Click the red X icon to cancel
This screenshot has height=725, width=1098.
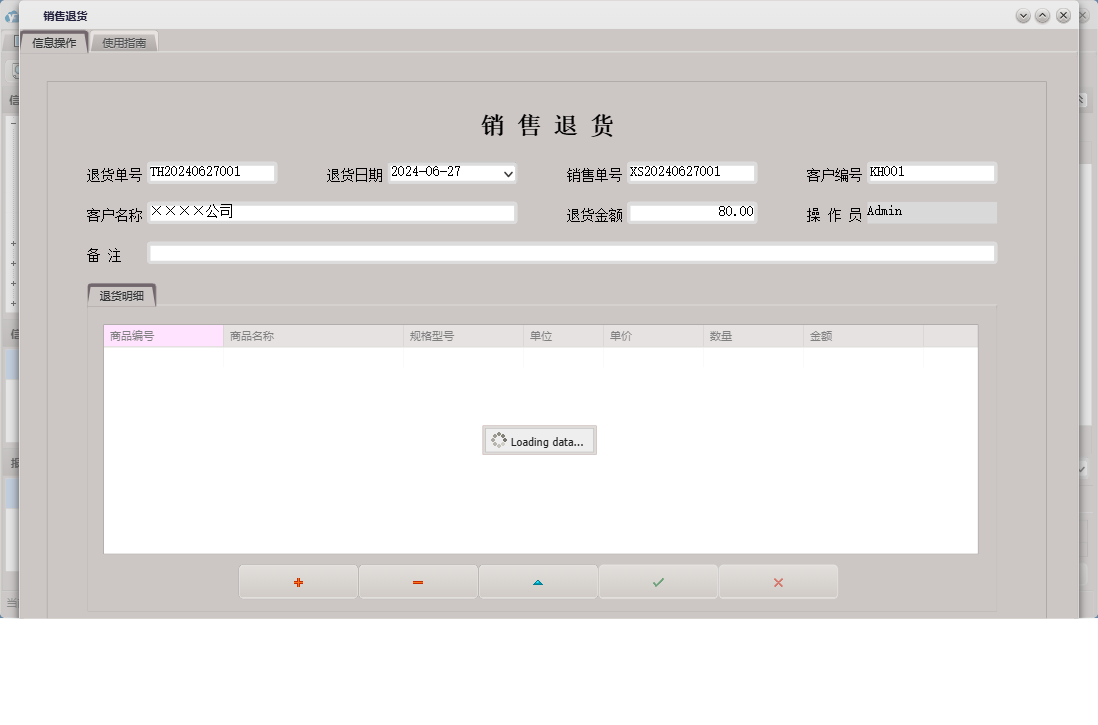tap(777, 581)
